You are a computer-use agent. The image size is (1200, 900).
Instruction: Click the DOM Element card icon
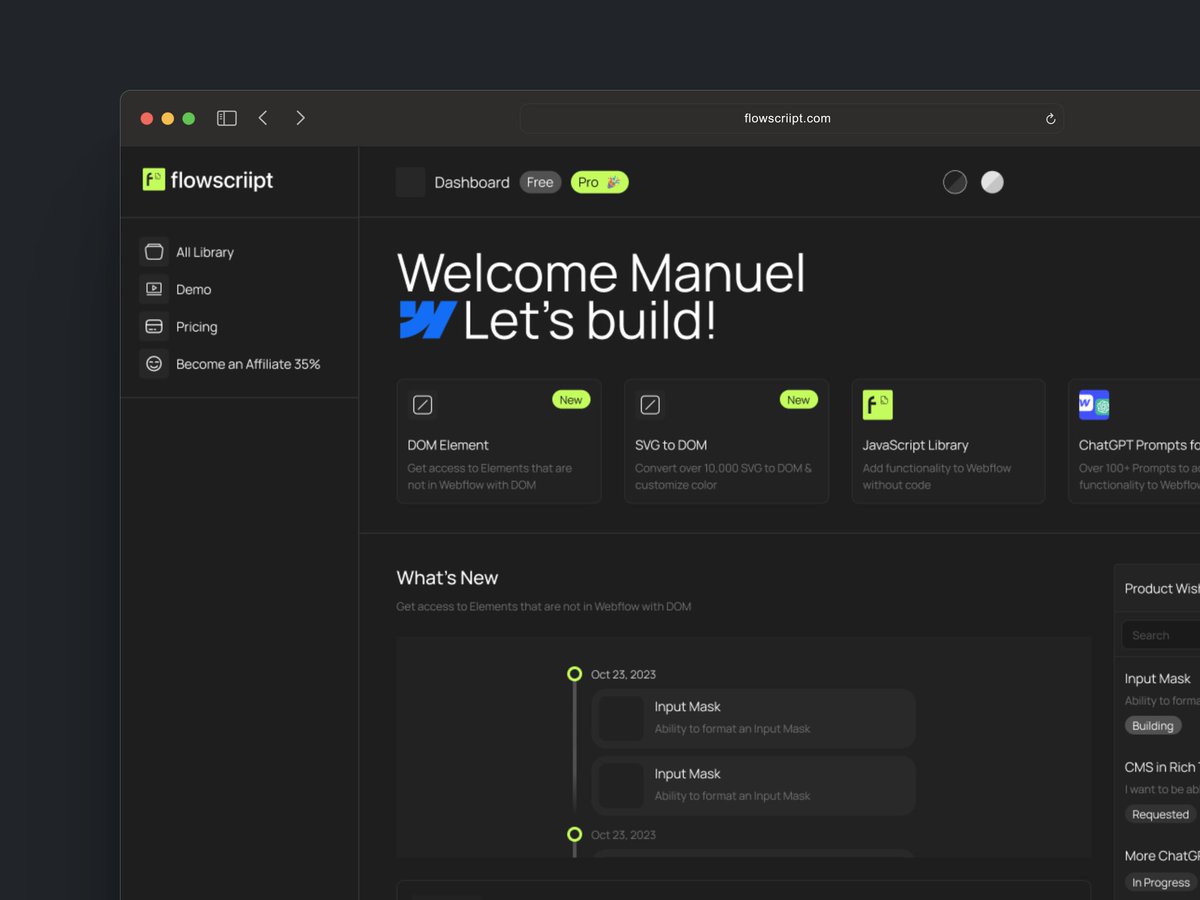pos(423,405)
